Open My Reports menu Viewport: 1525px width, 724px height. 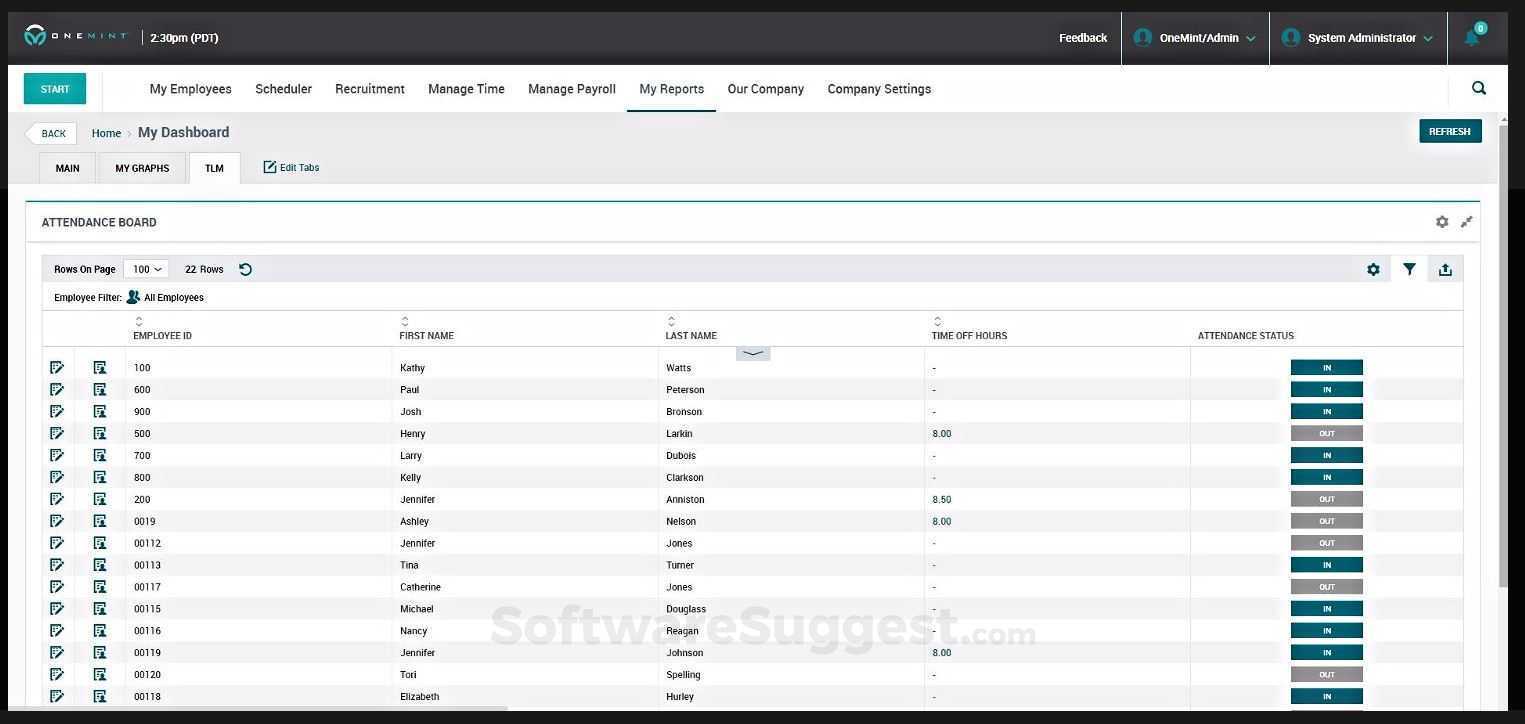pos(671,89)
